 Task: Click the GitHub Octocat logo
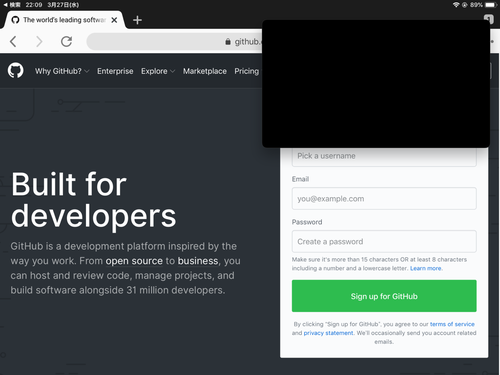16,71
